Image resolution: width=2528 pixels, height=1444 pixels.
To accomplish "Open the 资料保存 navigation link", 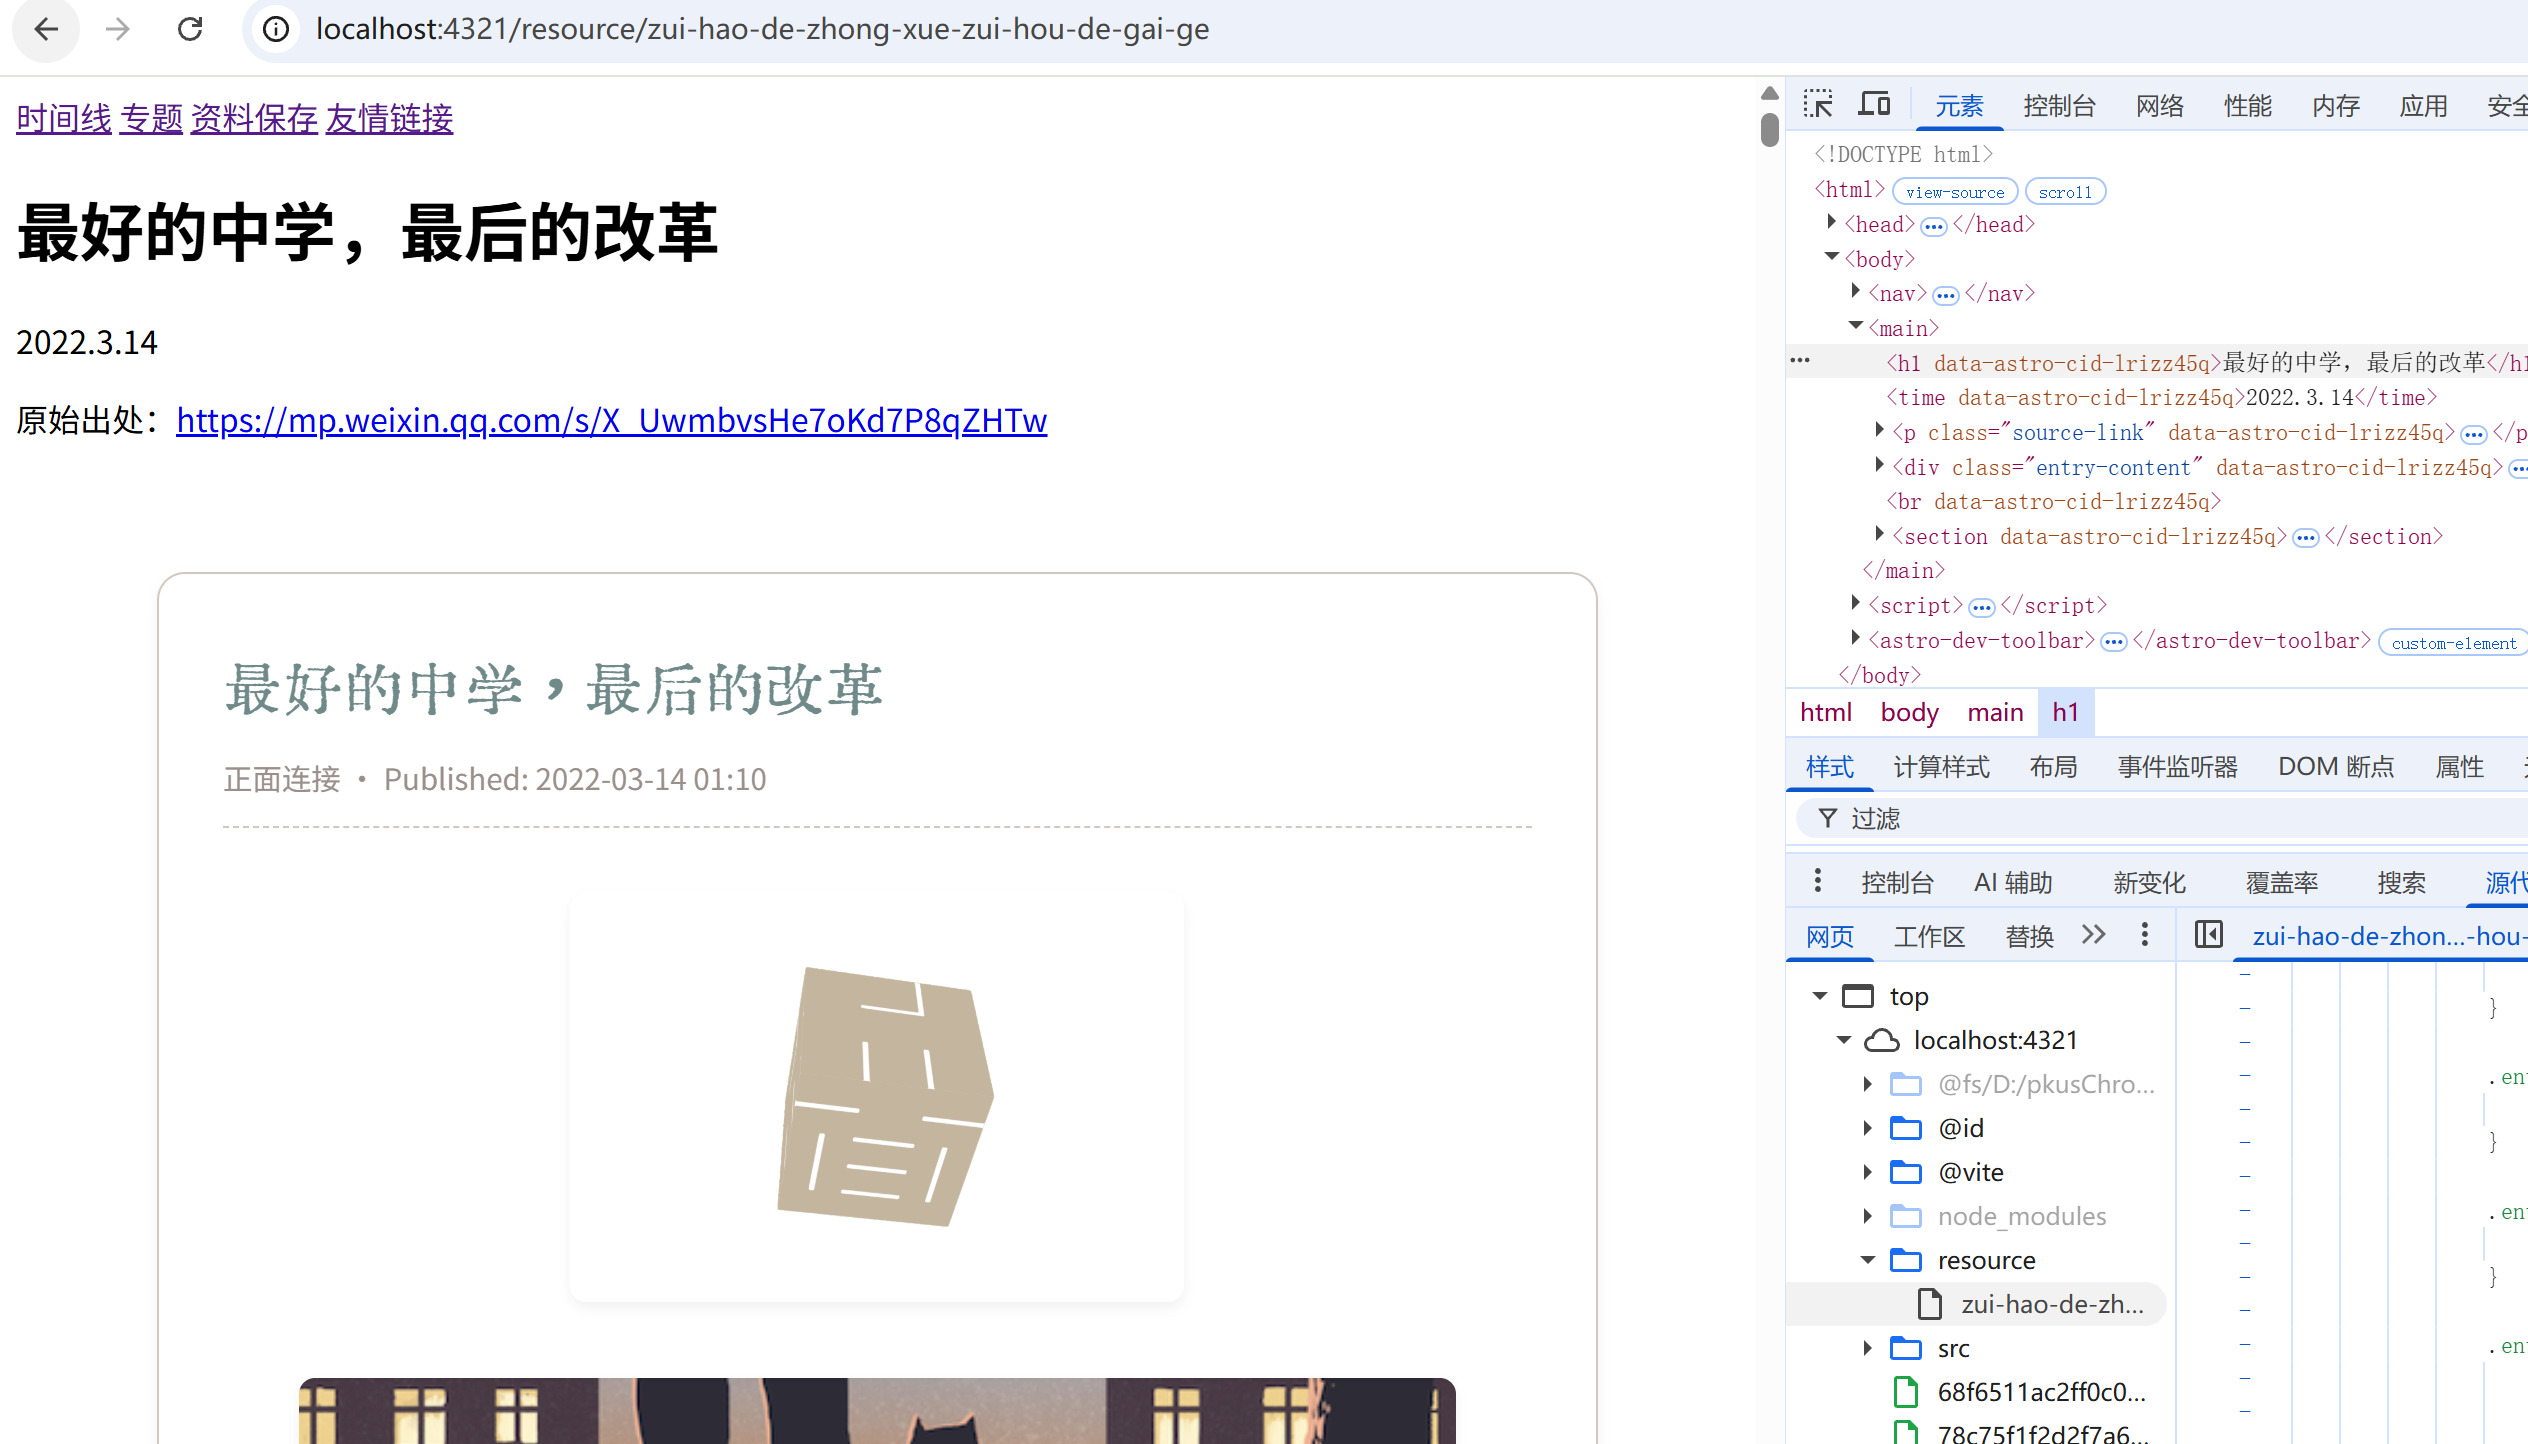I will (254, 119).
